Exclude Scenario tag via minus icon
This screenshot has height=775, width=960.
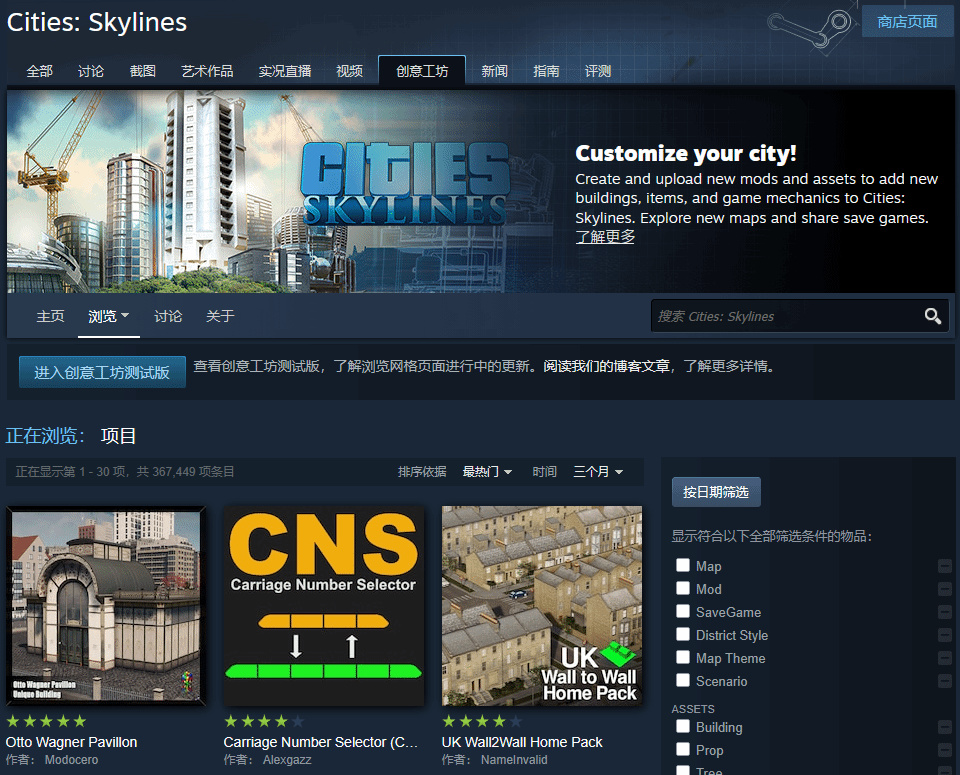(x=945, y=681)
